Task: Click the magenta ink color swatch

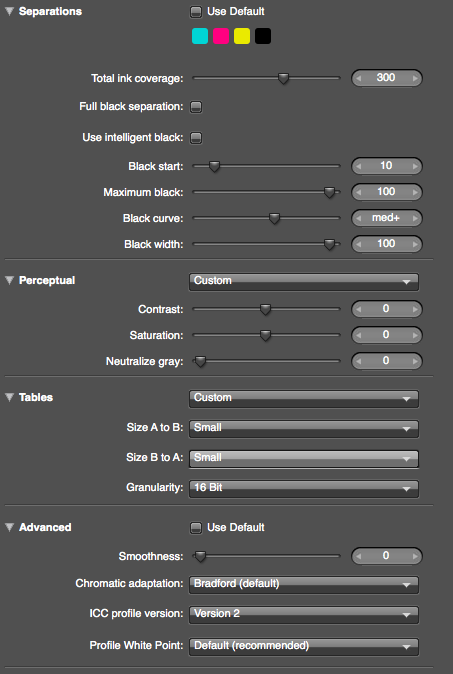Action: (221, 37)
